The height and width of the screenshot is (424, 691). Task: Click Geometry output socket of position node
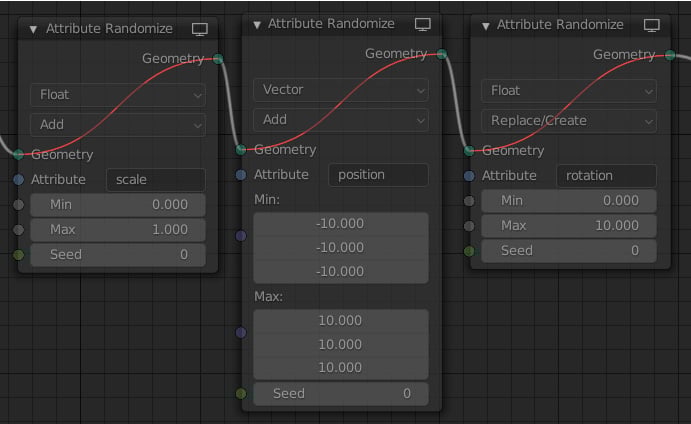point(442,54)
